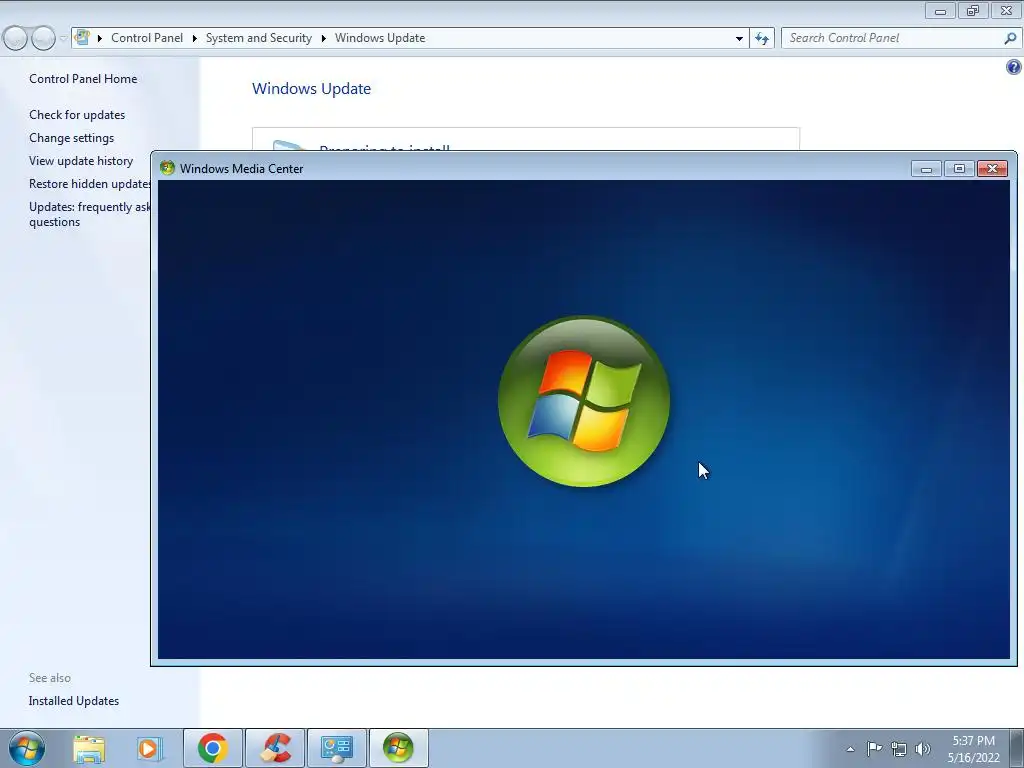The height and width of the screenshot is (768, 1024).
Task: Click the Windows Media Center green logo
Action: pyautogui.click(x=584, y=401)
